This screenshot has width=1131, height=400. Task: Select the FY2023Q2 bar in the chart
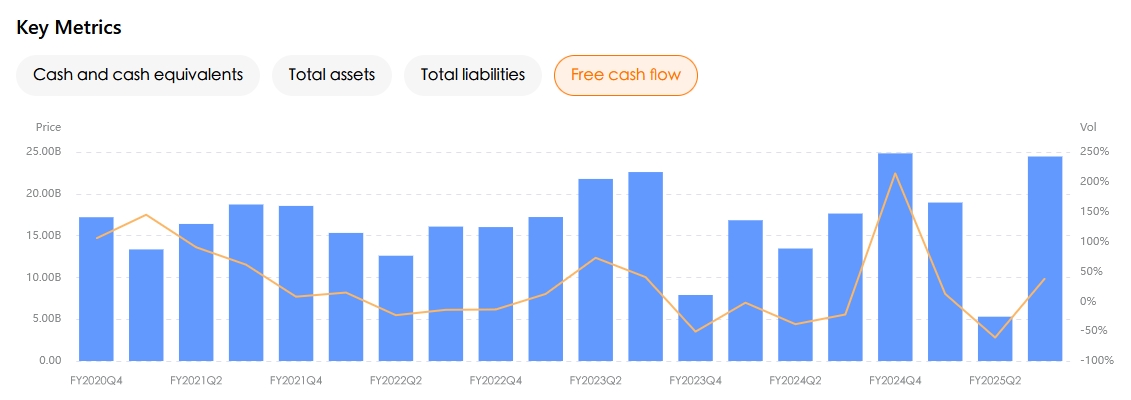(596, 270)
